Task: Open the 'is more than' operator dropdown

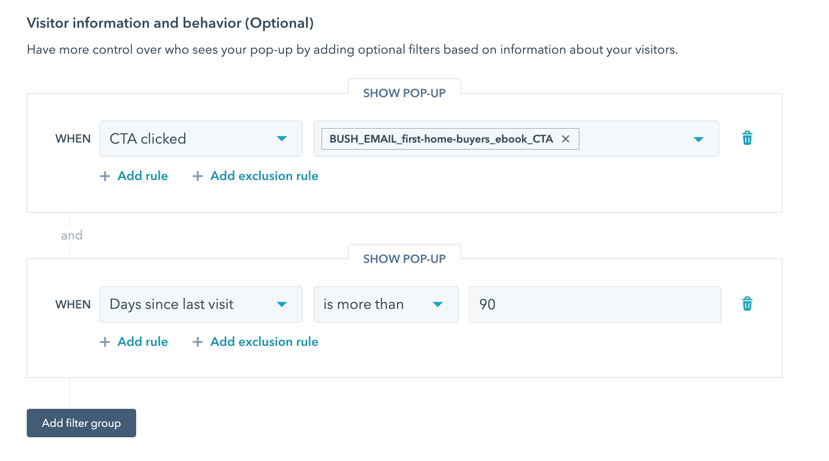Action: pos(385,305)
